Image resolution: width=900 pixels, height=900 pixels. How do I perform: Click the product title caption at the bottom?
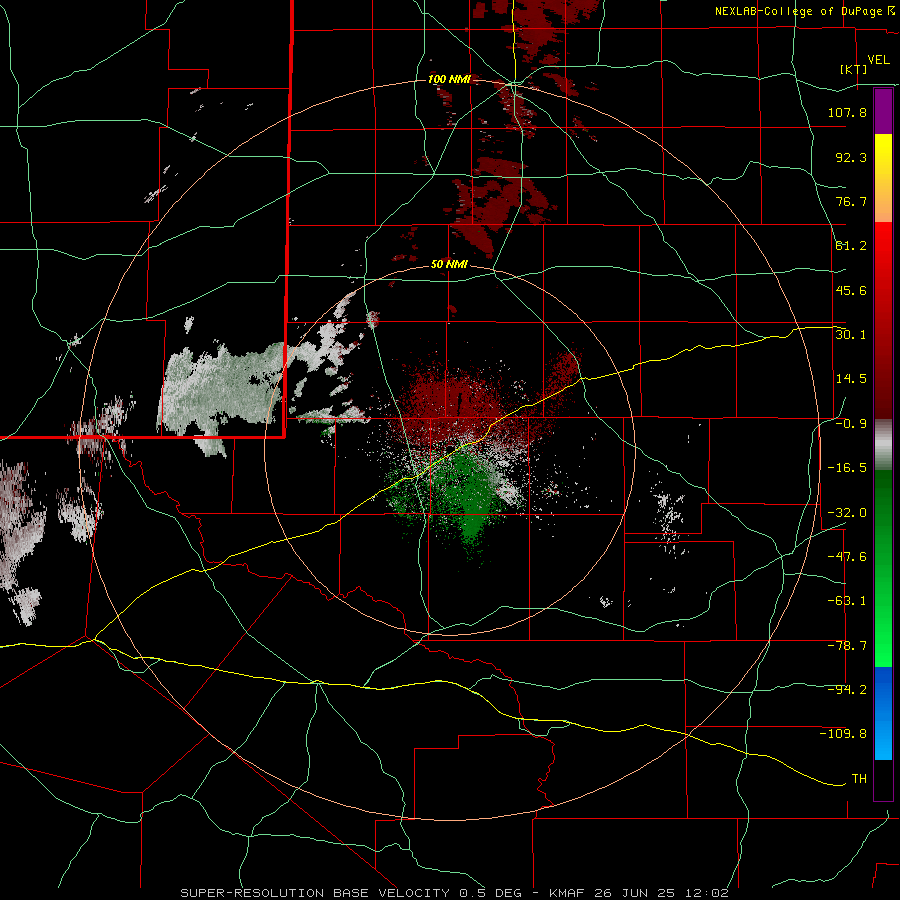point(455,893)
